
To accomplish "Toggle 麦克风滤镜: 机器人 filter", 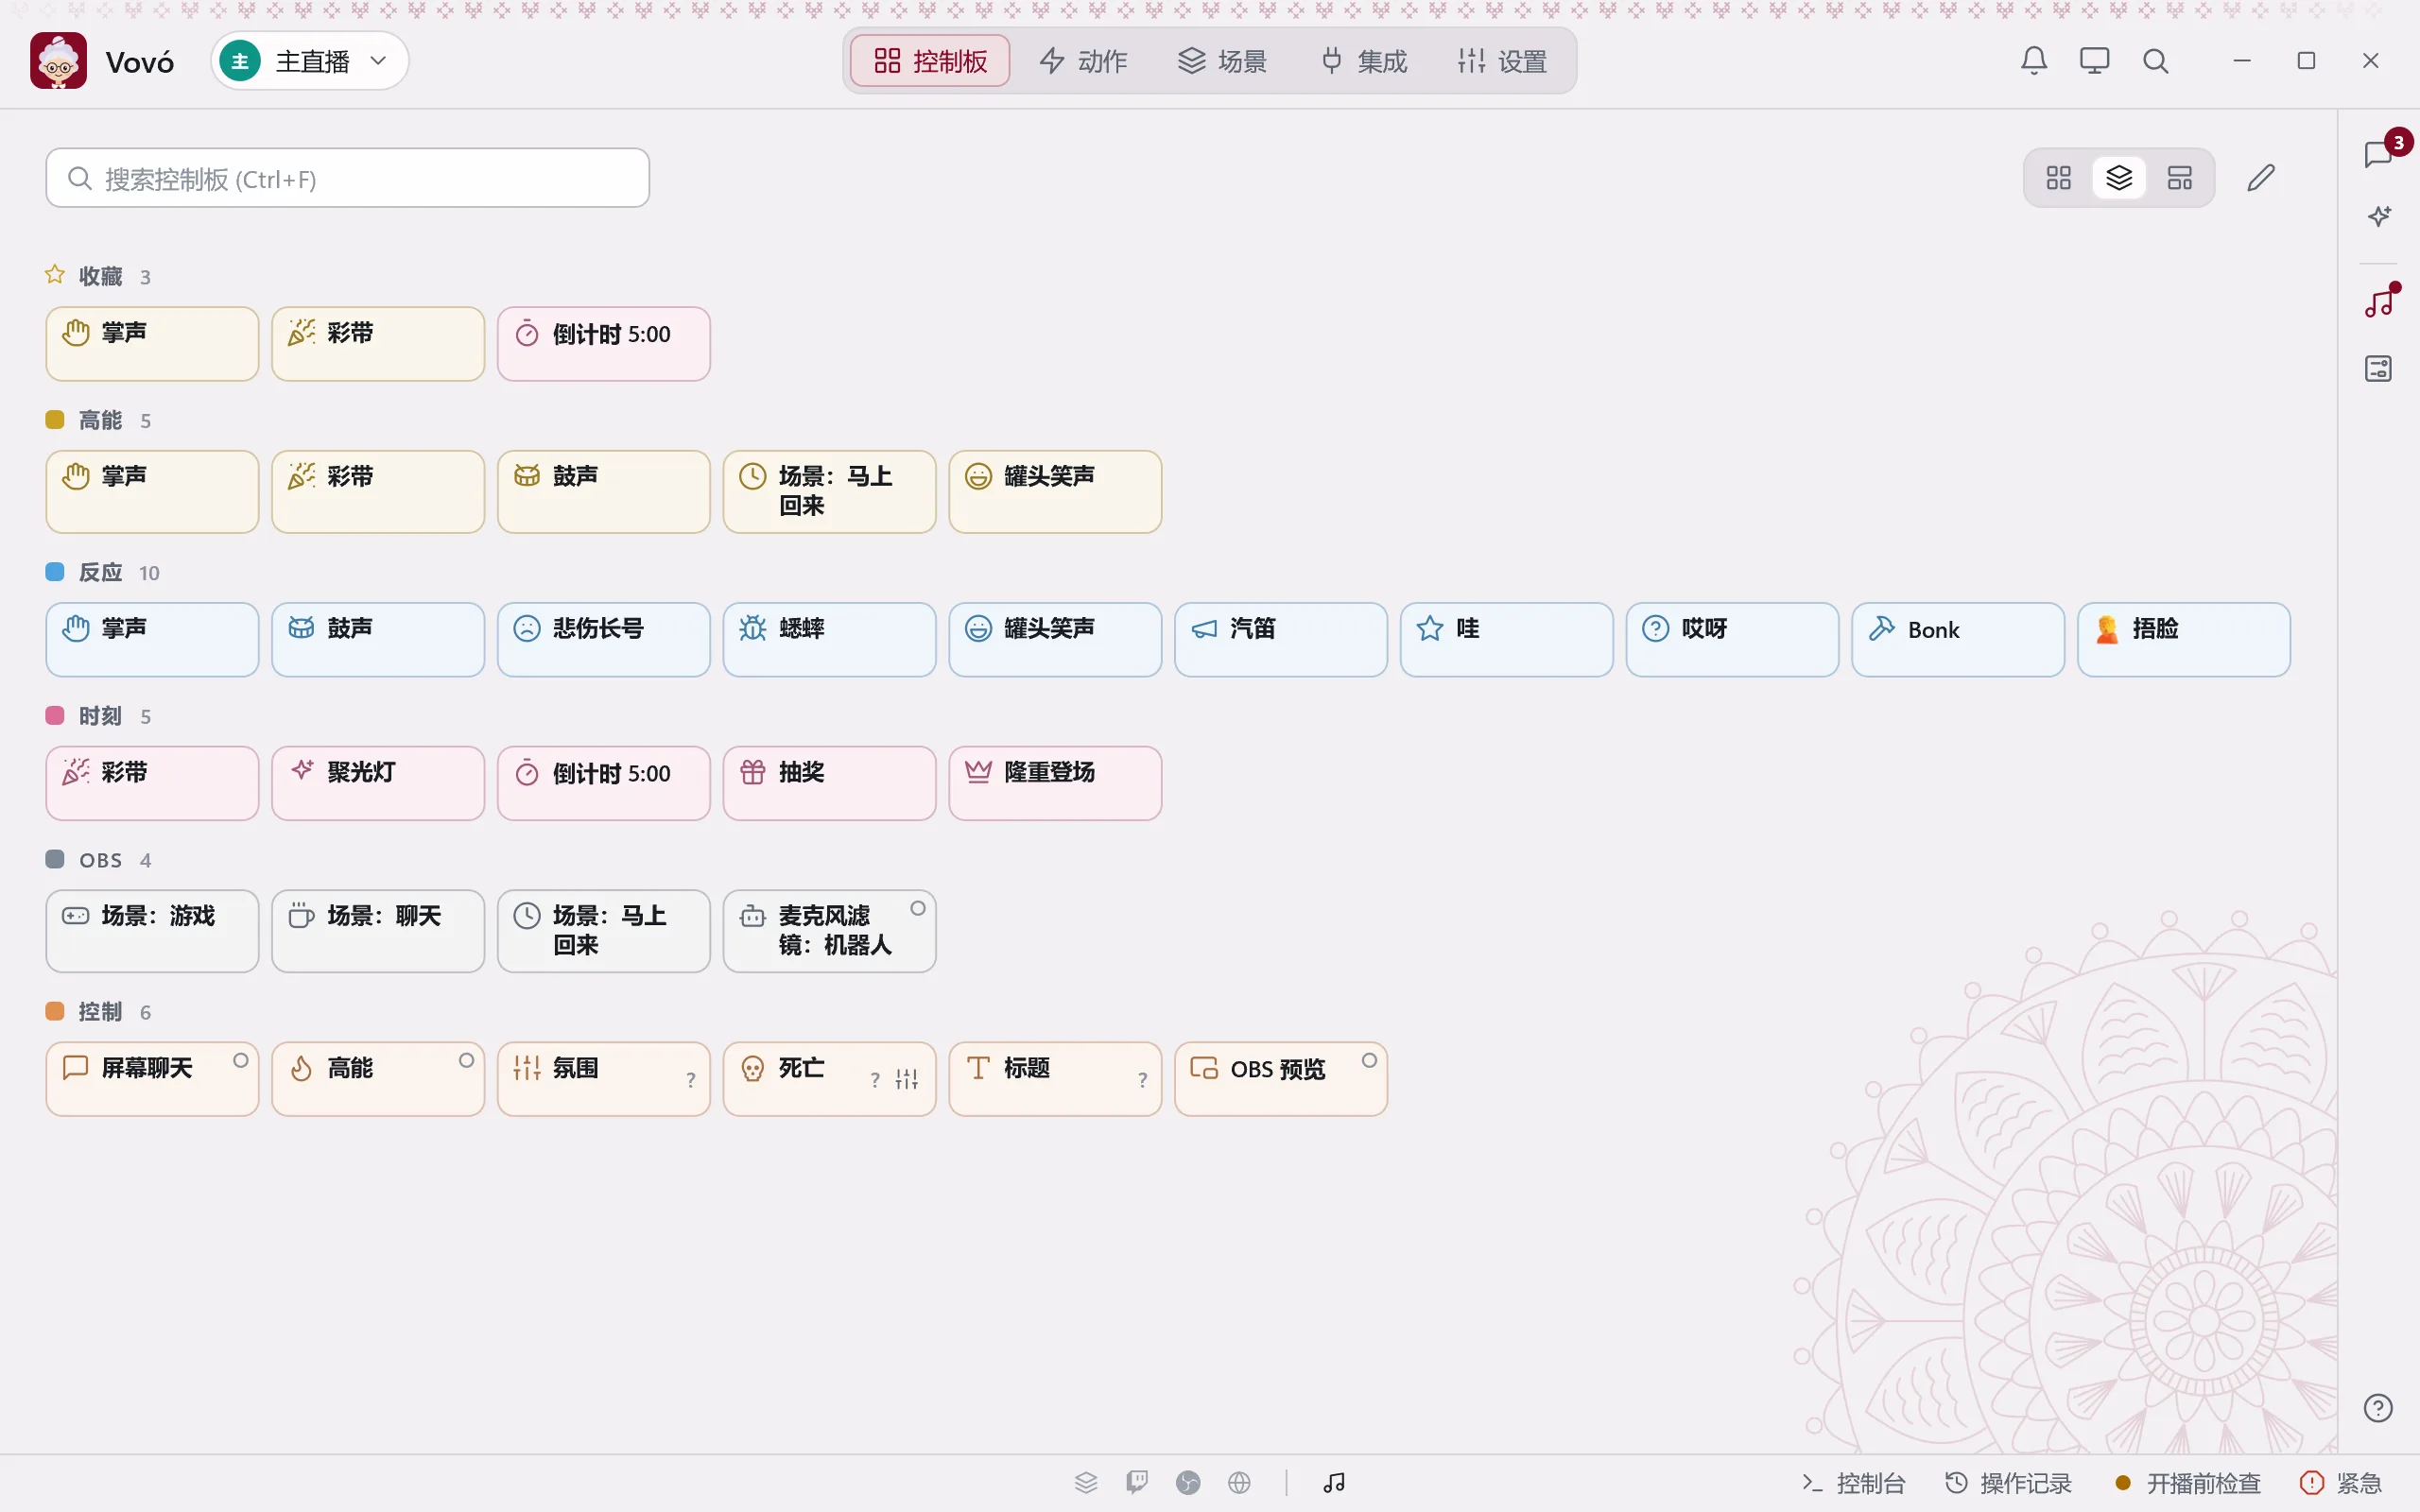I will [x=829, y=931].
